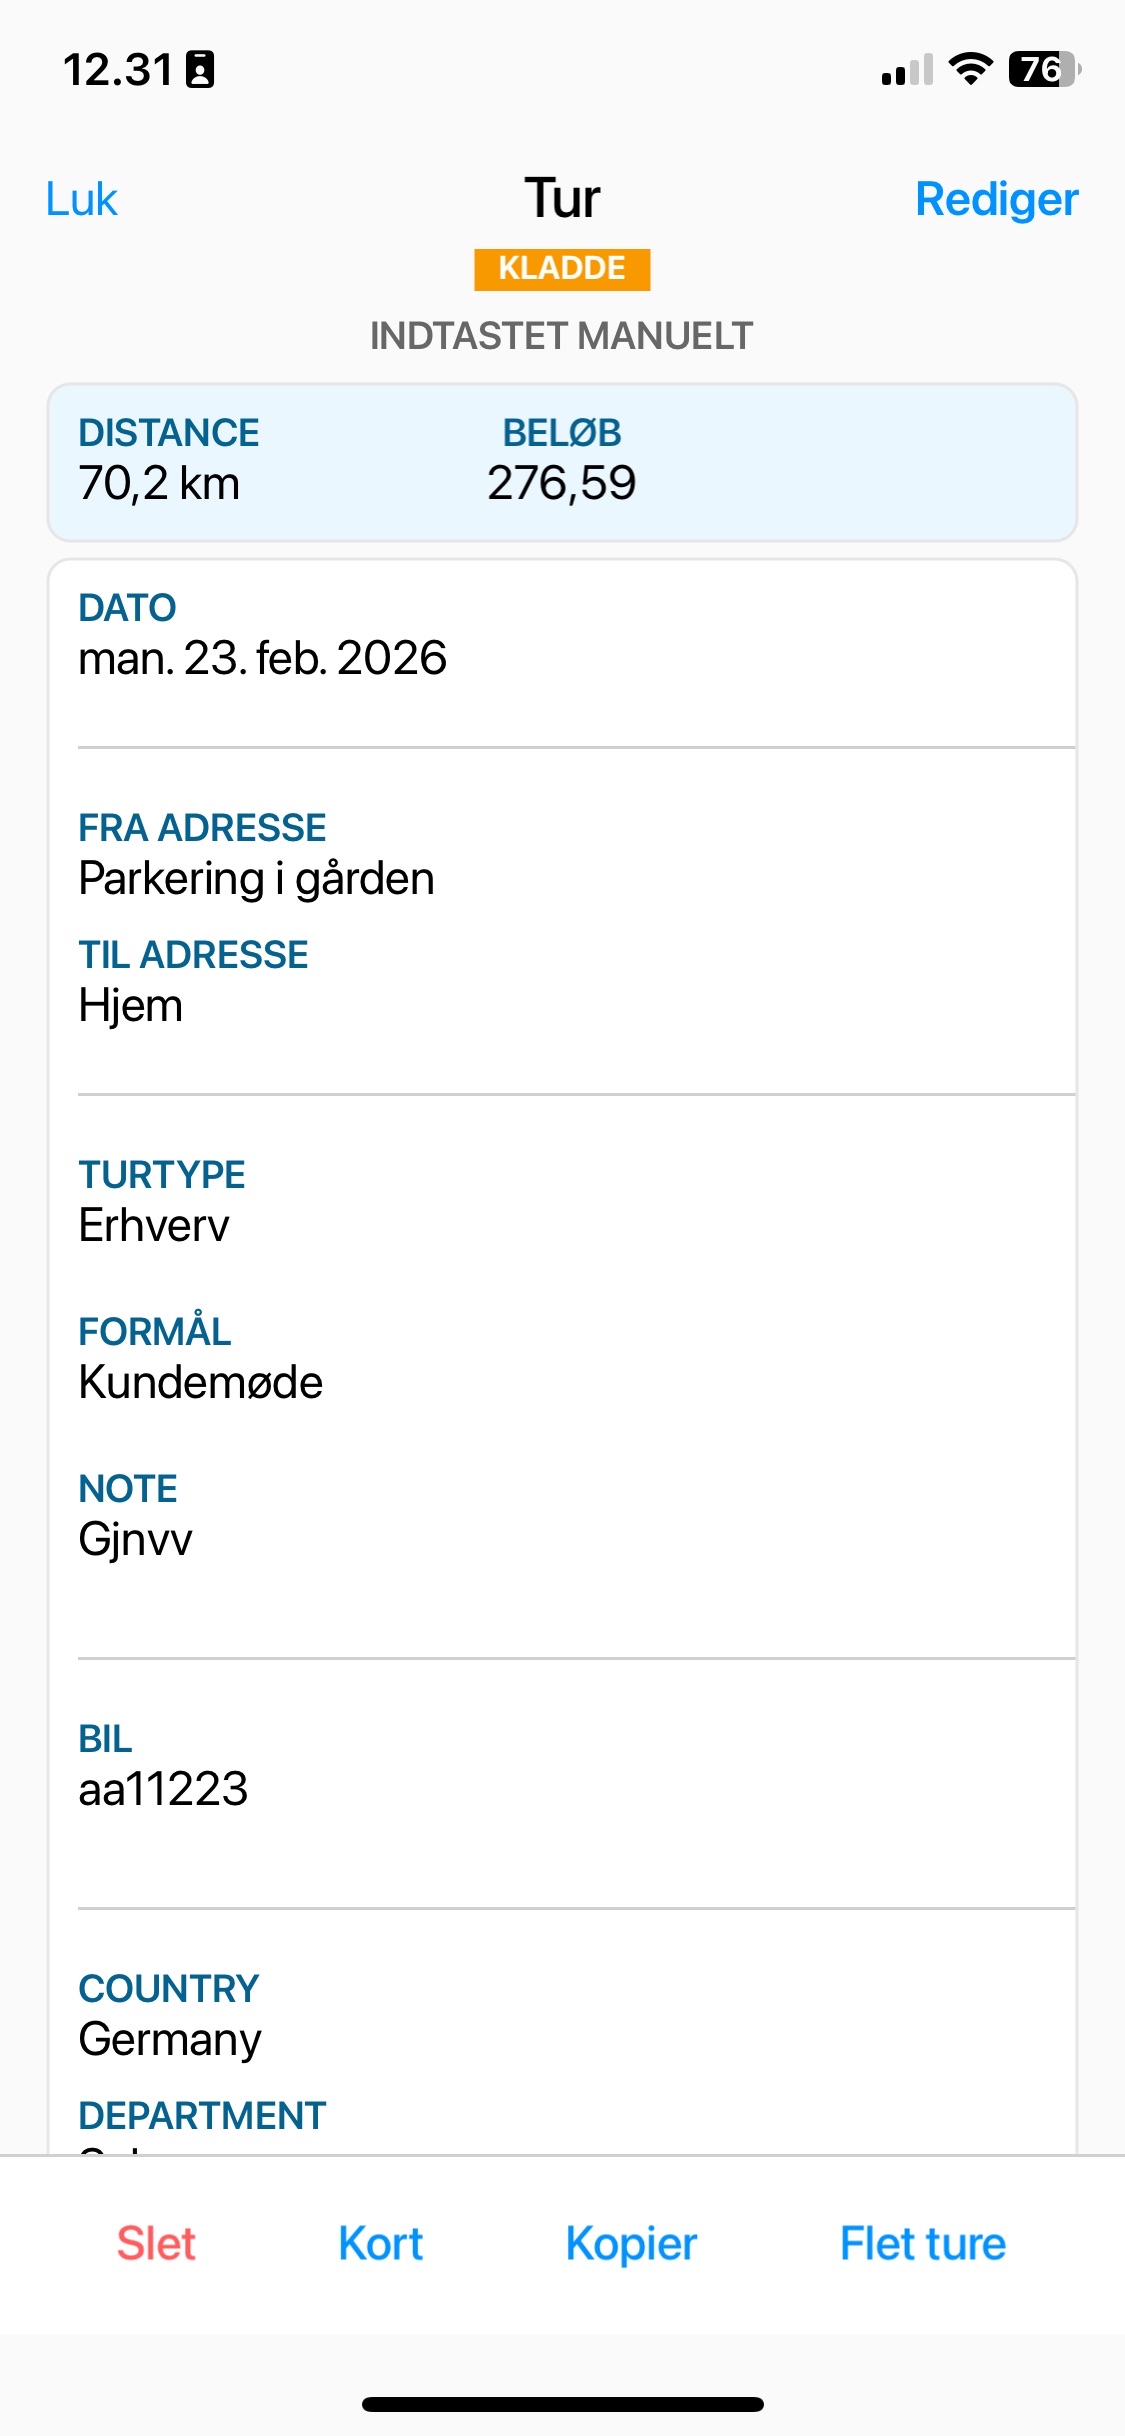This screenshot has height=2436, width=1125.
Task: Tap the Country value Germany
Action: (170, 2040)
